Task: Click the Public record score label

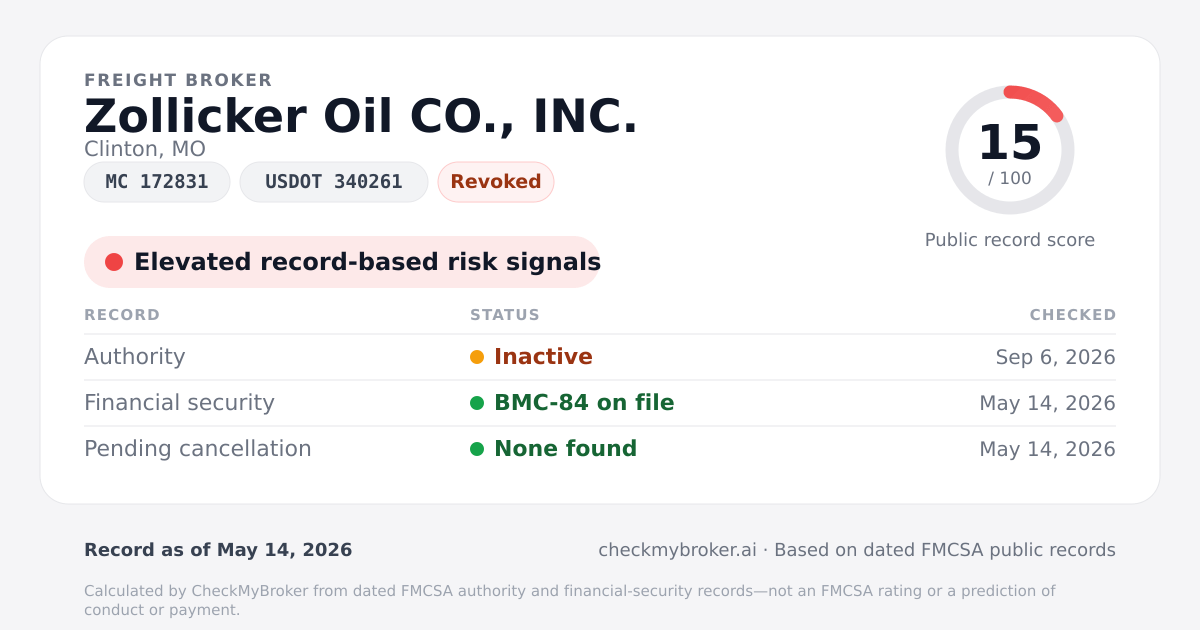Action: point(1010,240)
